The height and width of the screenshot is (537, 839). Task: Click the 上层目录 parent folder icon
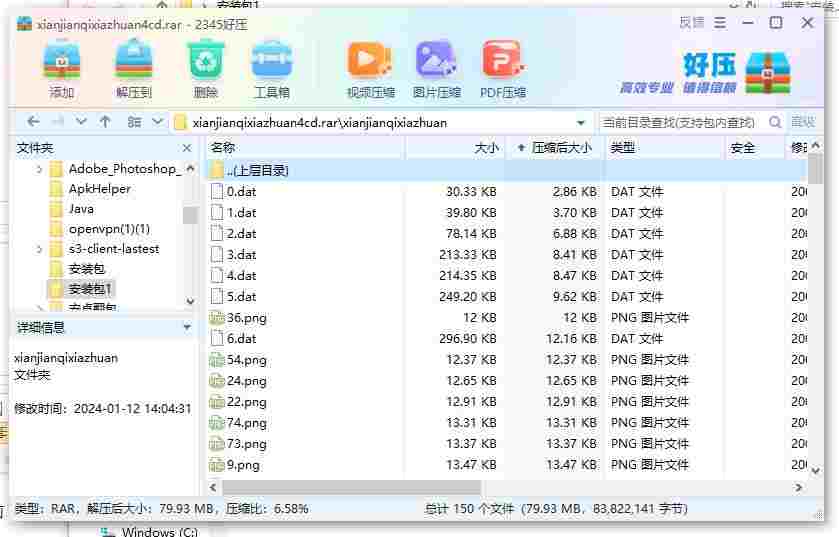(x=217, y=171)
